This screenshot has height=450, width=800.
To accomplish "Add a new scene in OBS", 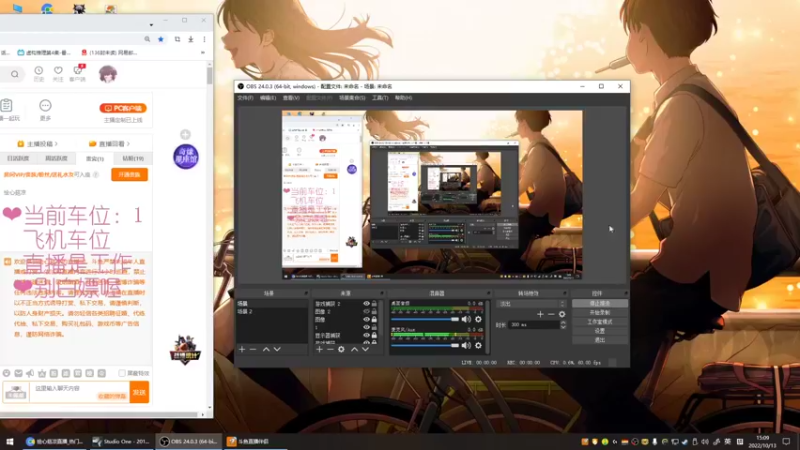I will point(242,349).
